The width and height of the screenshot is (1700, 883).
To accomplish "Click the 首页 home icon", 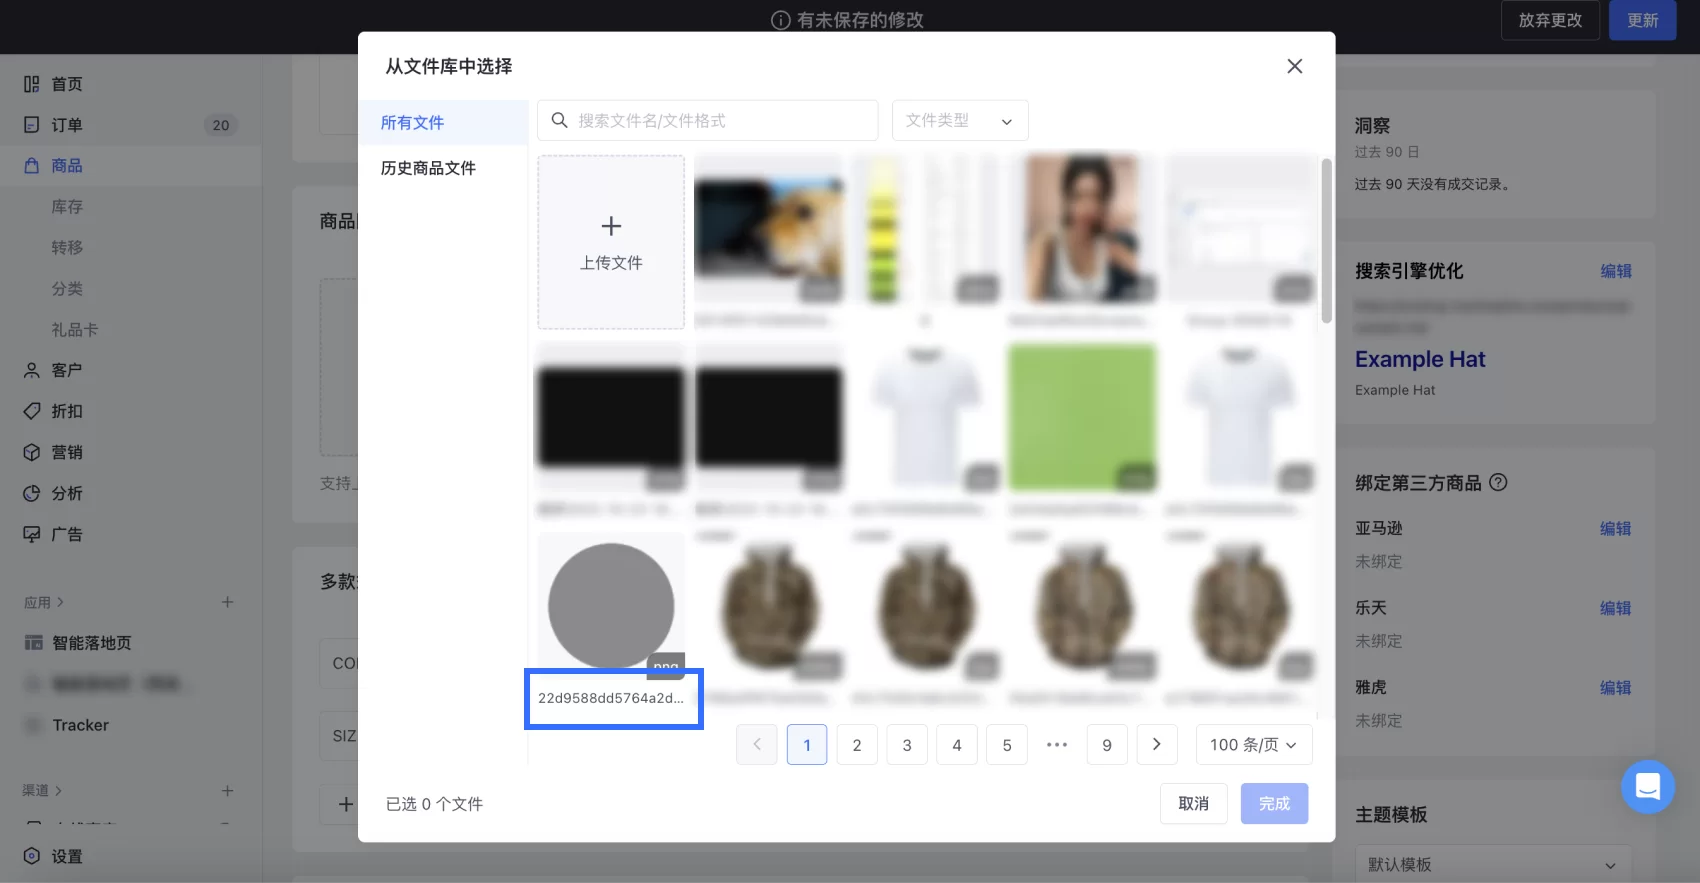I will tap(32, 84).
